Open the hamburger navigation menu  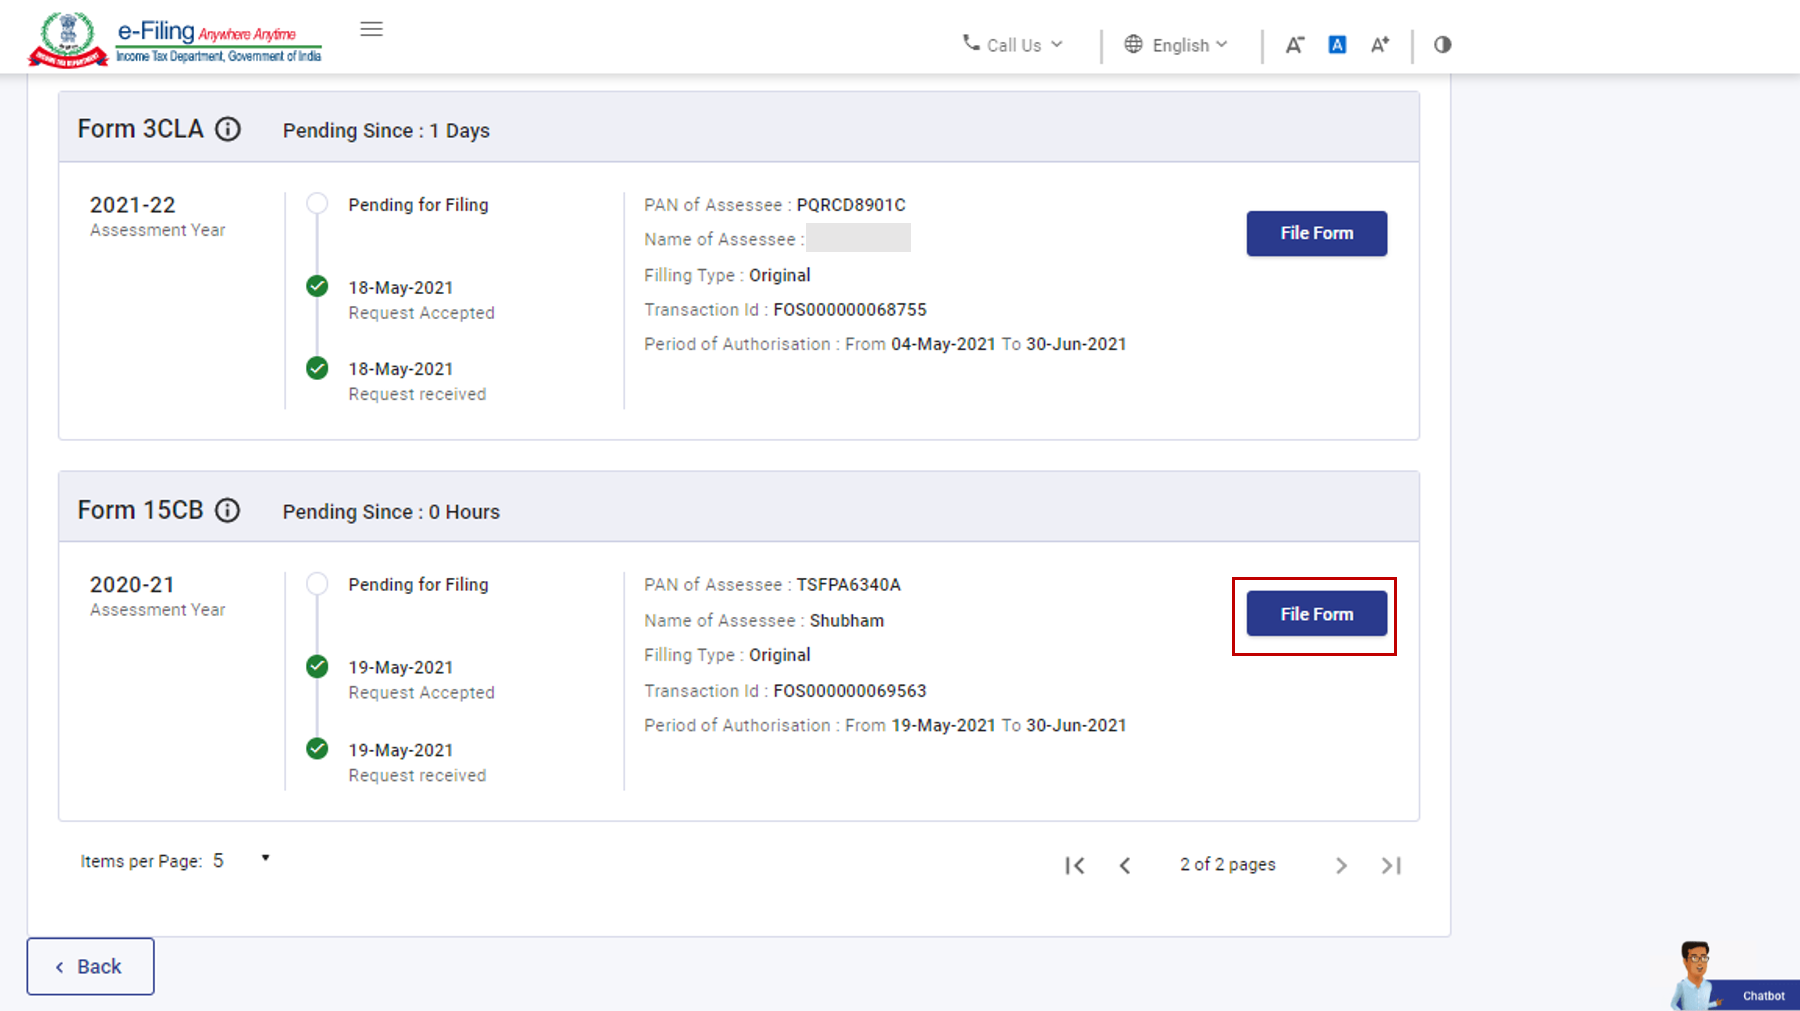(x=371, y=29)
